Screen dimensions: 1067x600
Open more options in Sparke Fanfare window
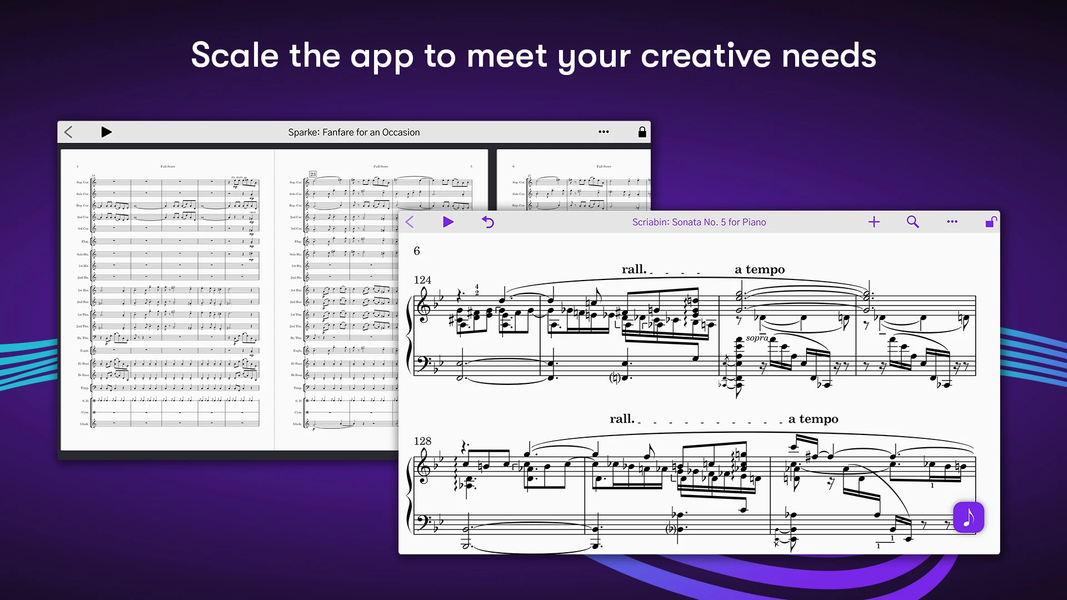click(604, 132)
